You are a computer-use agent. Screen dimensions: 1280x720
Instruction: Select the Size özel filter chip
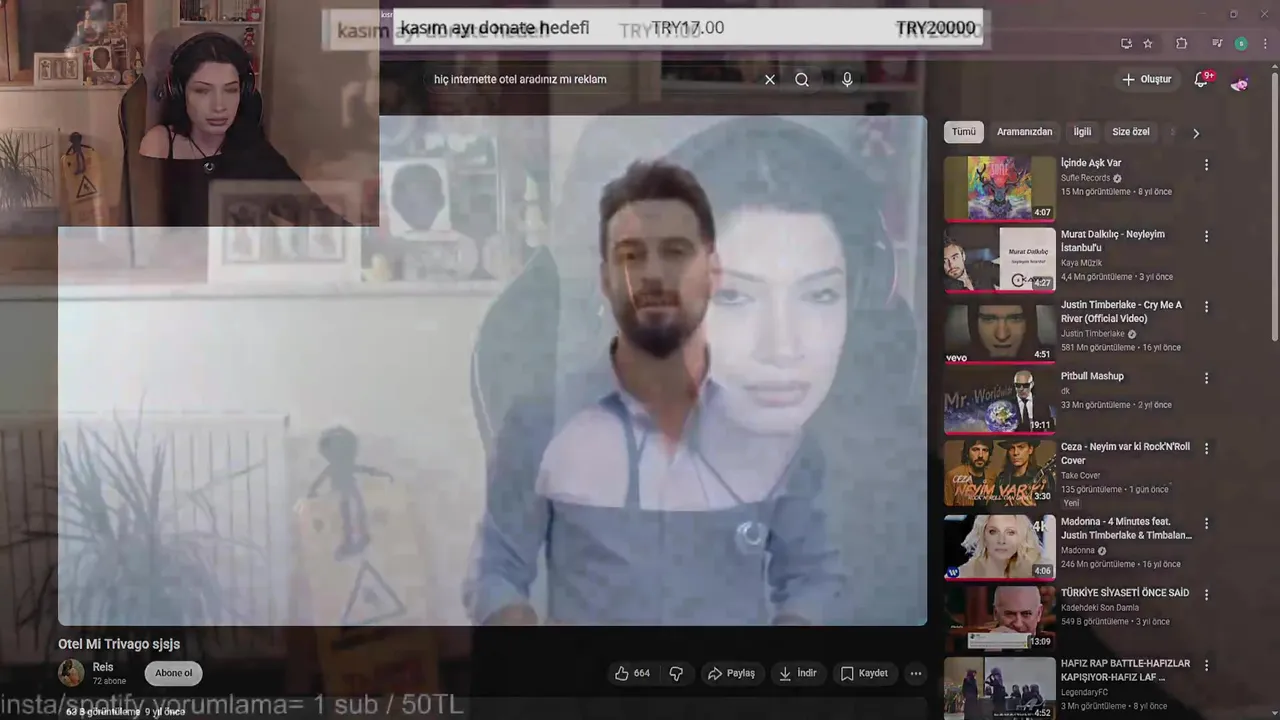[x=1131, y=132]
